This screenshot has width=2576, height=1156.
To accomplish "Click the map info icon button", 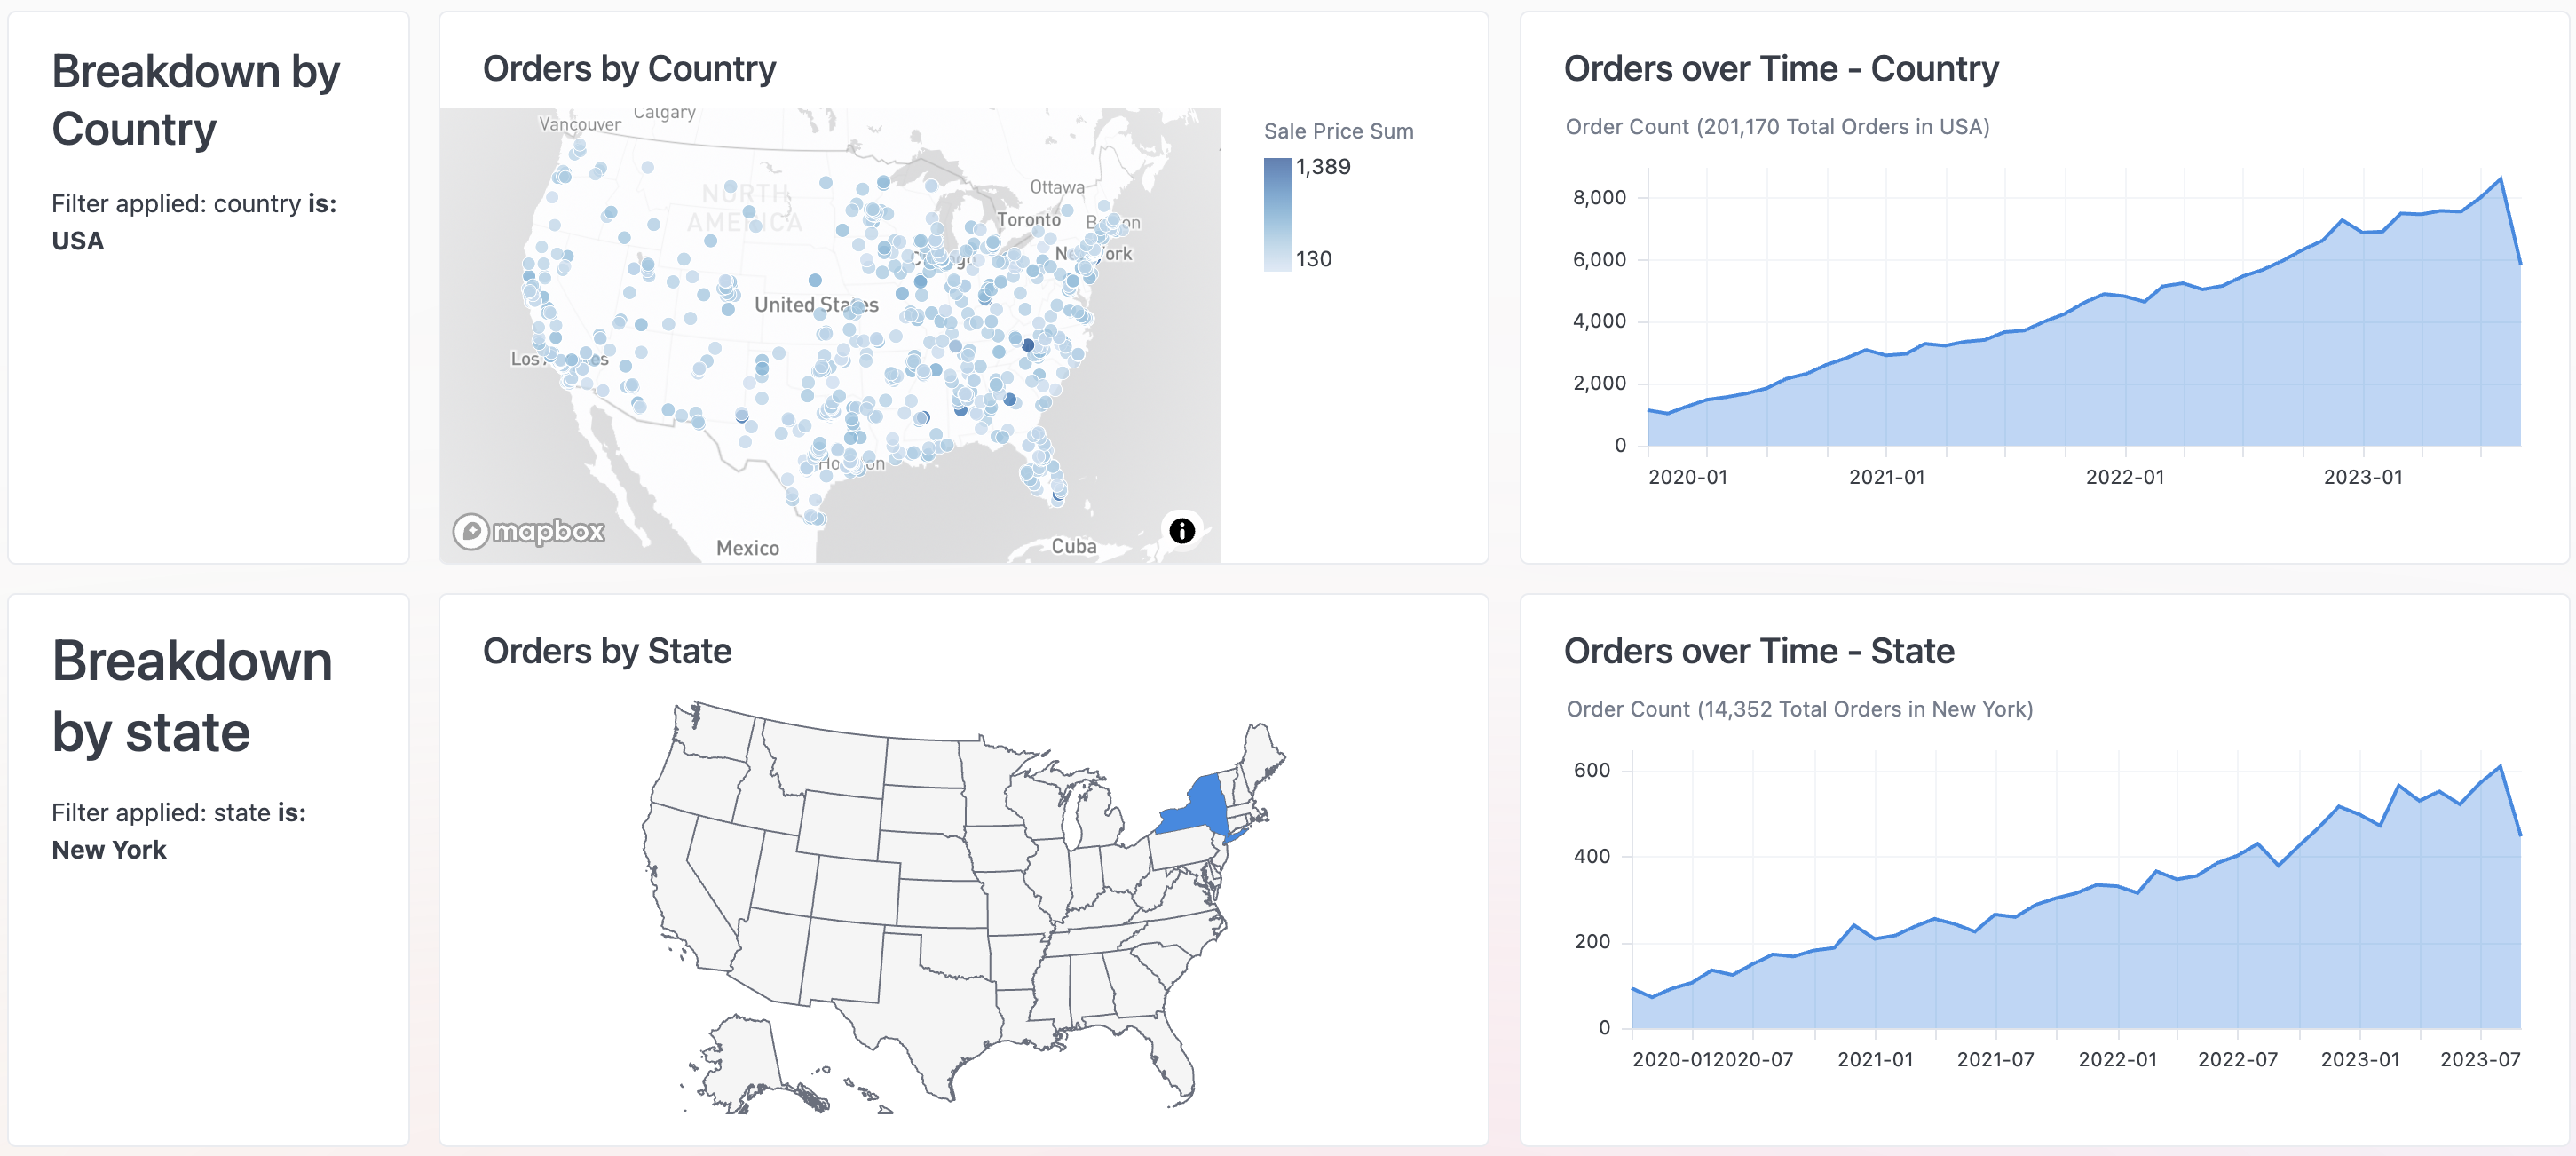I will [x=1181, y=530].
